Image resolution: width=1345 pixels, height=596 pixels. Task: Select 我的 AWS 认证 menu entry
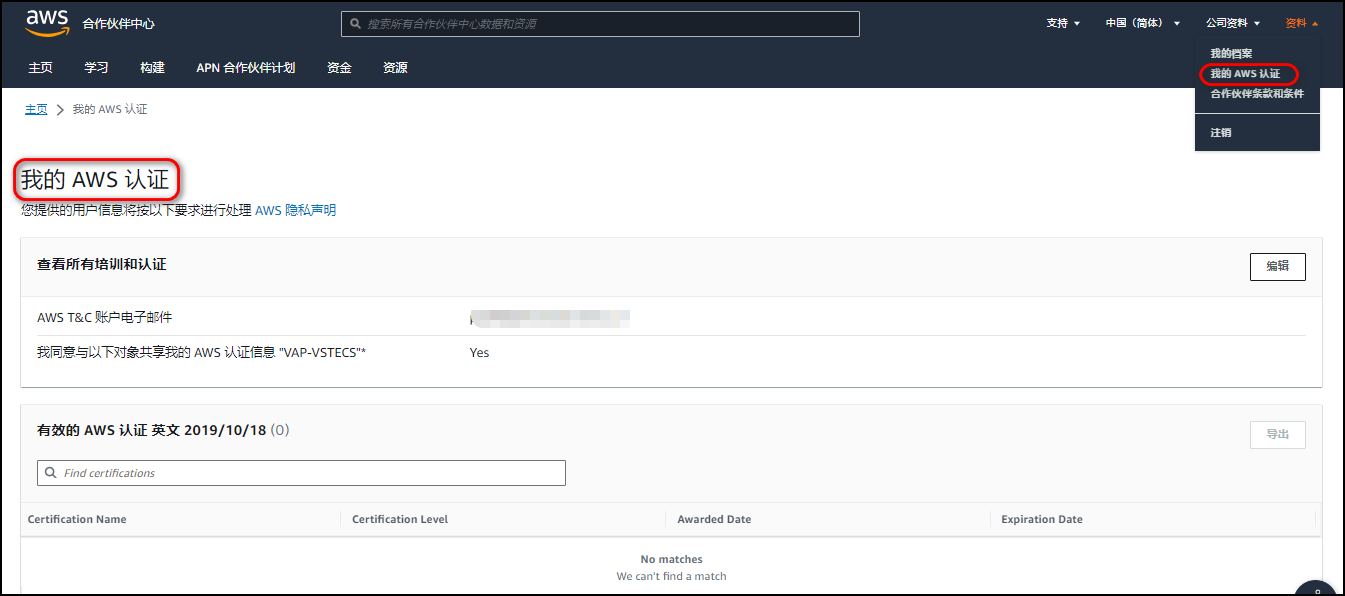(1245, 74)
